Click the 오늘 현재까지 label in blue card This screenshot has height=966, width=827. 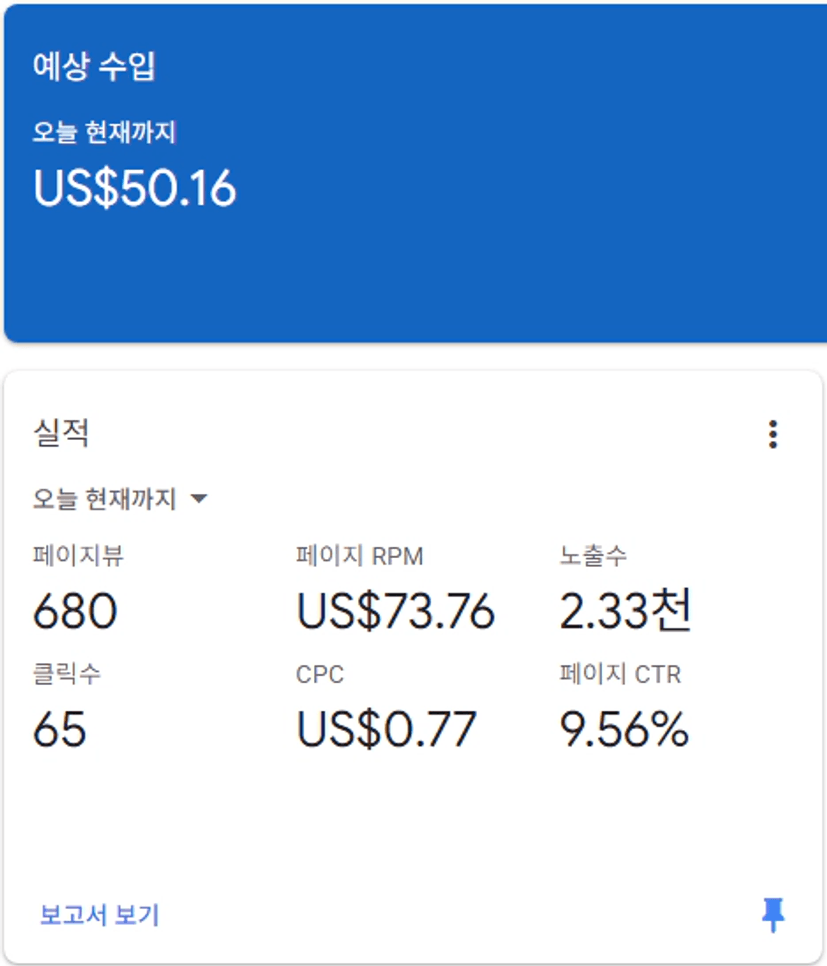click(104, 132)
